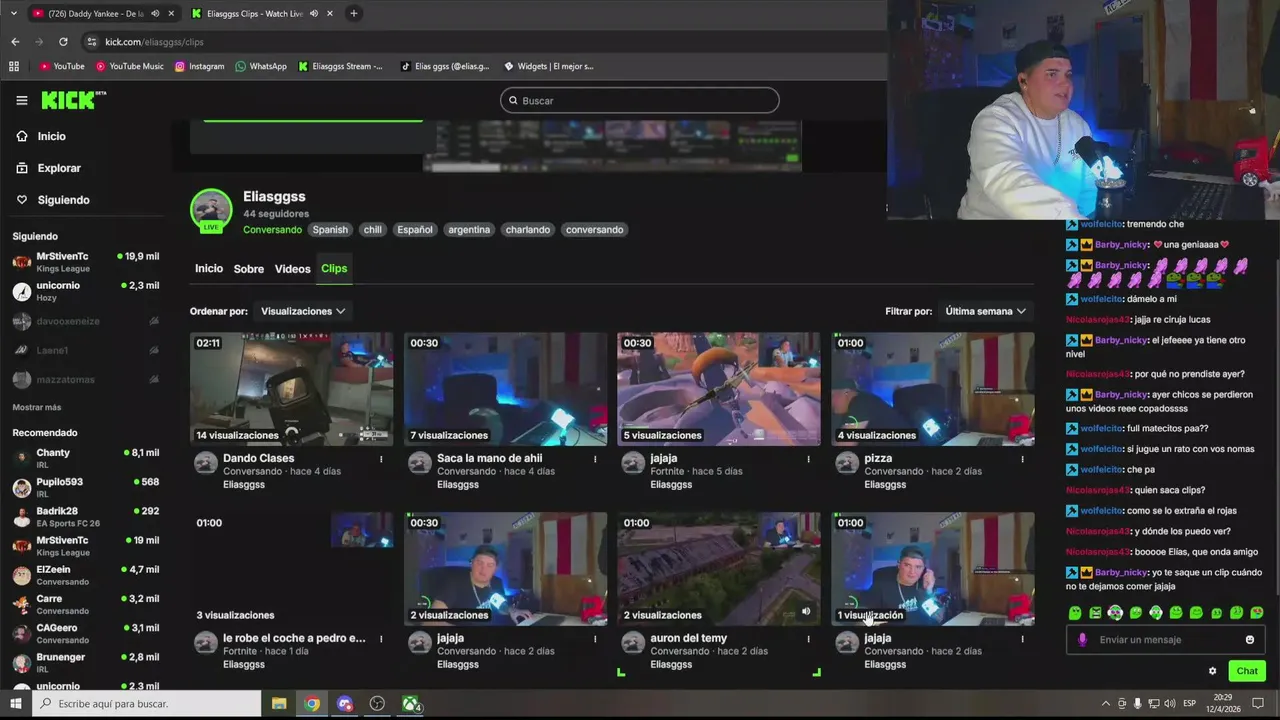1280x720 pixels.
Task: Expand the browser tab search chevron
Action: (x=14, y=13)
